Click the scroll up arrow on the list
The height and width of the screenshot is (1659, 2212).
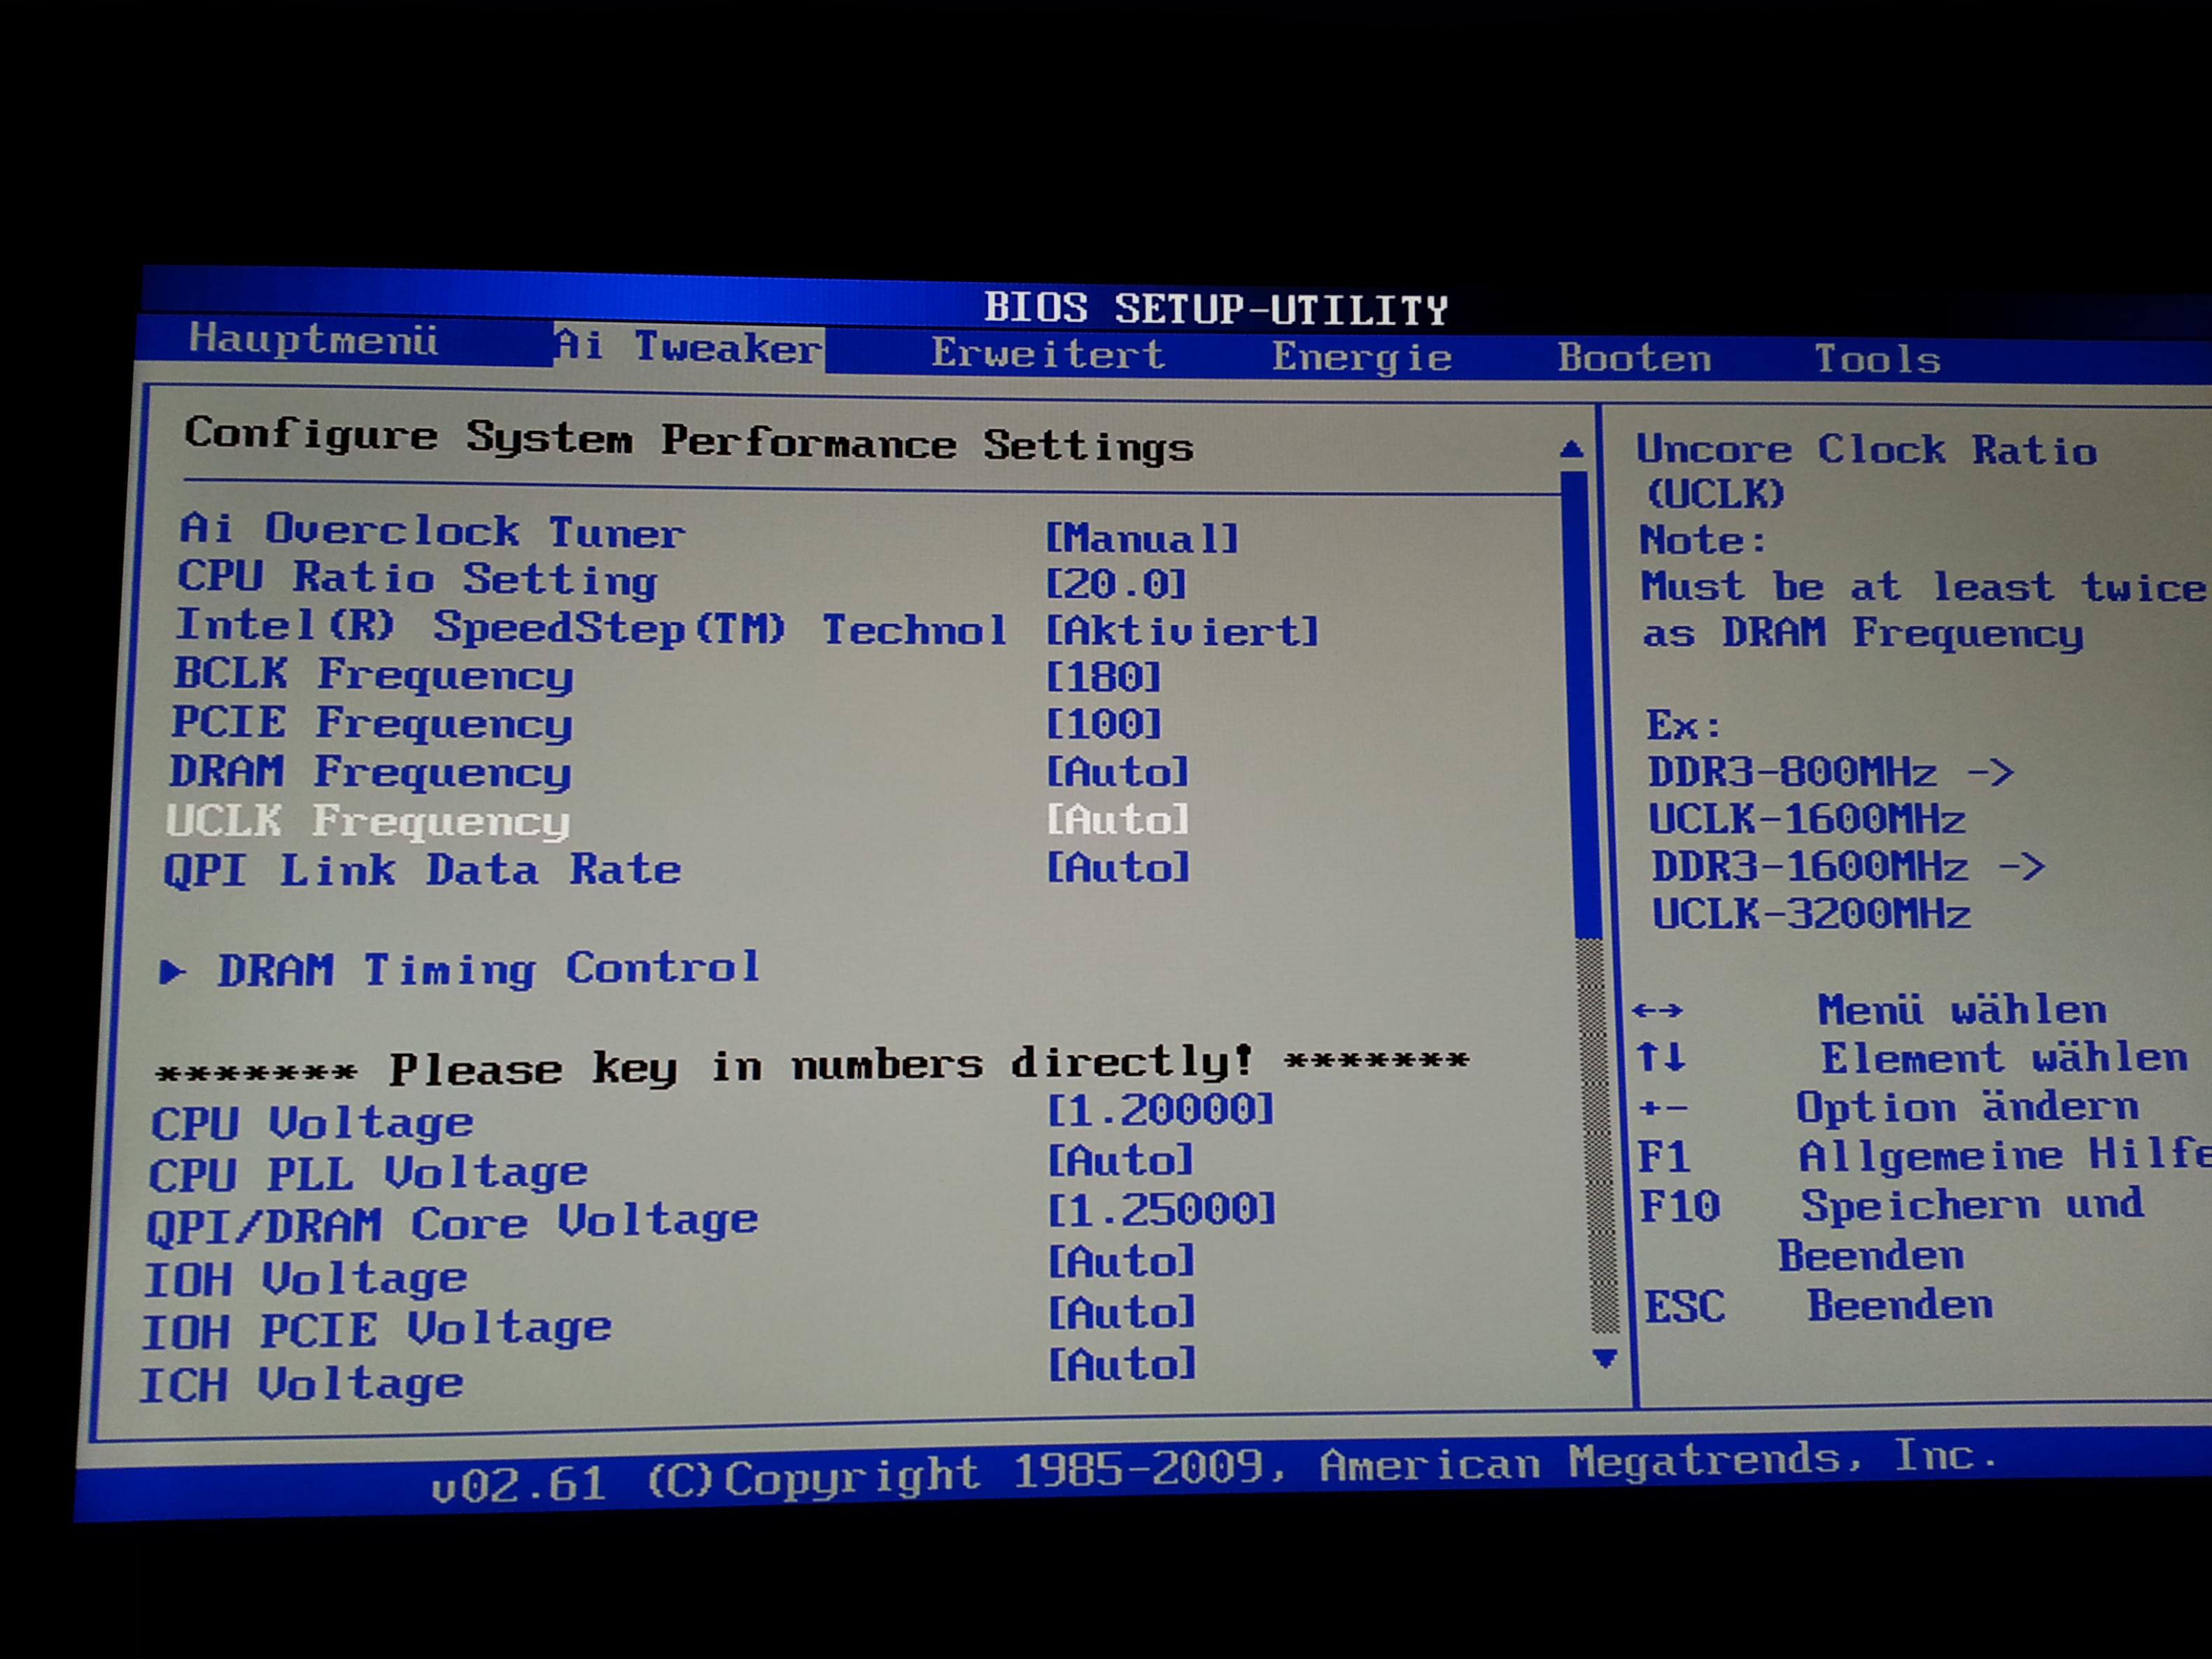tap(1571, 450)
